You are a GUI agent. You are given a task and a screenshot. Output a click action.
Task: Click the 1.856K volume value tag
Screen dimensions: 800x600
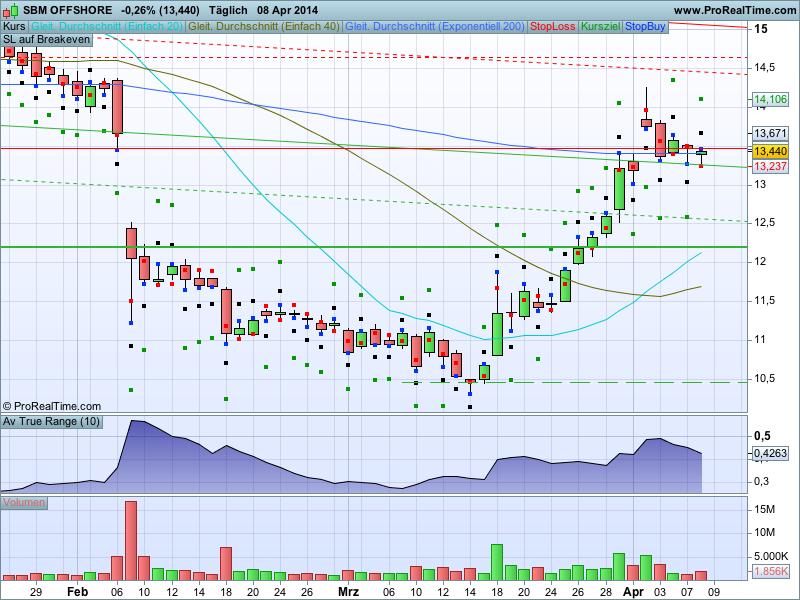pos(770,571)
